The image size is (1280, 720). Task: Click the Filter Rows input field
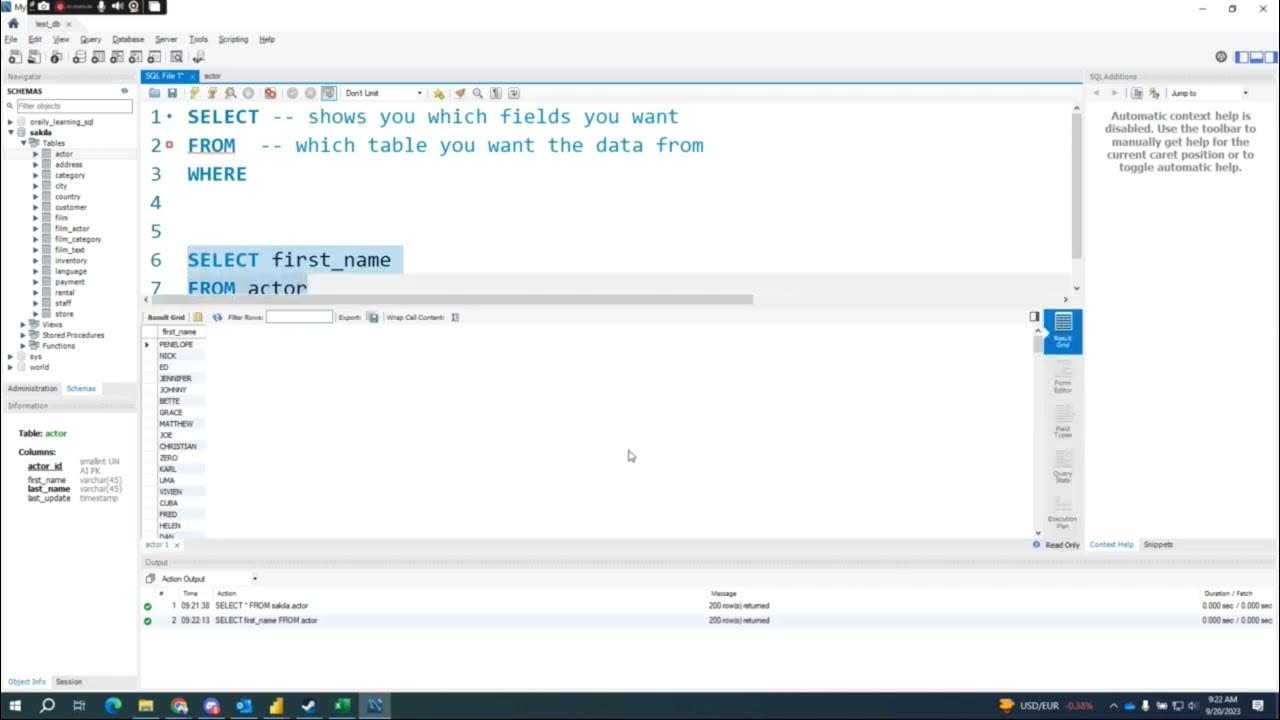(299, 317)
